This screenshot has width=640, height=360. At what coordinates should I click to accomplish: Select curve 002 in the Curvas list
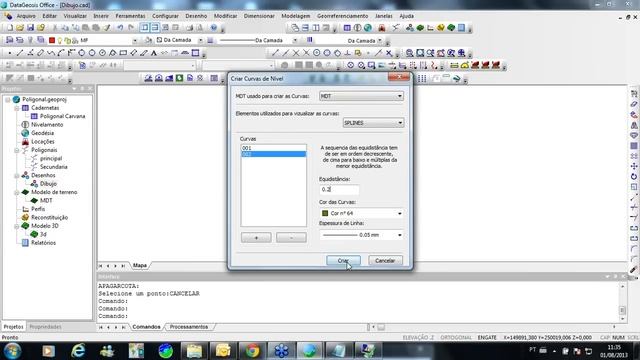273,154
